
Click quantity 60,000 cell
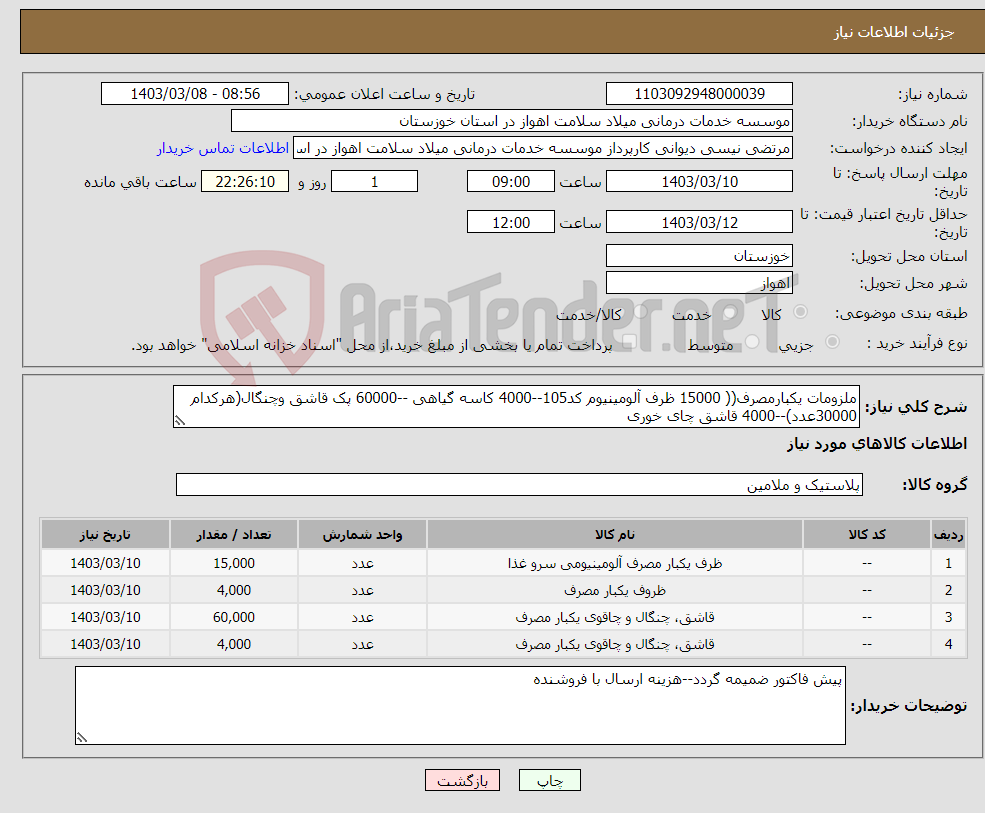[x=234, y=618]
